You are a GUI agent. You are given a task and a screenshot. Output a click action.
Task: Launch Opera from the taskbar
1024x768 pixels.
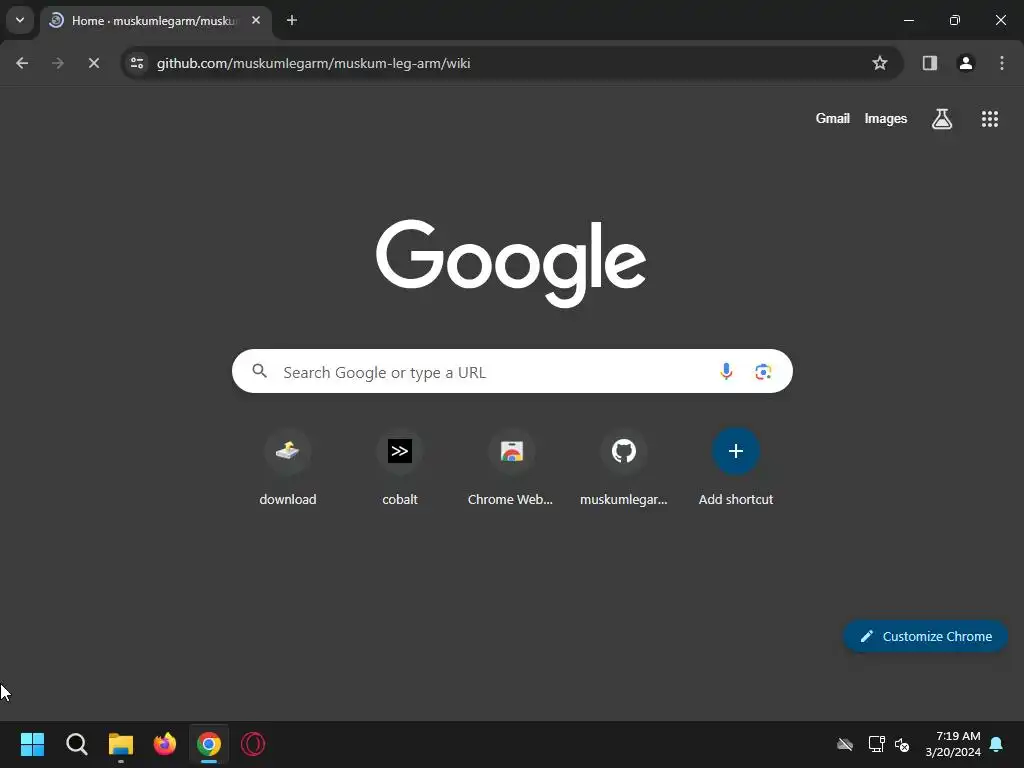tap(253, 744)
